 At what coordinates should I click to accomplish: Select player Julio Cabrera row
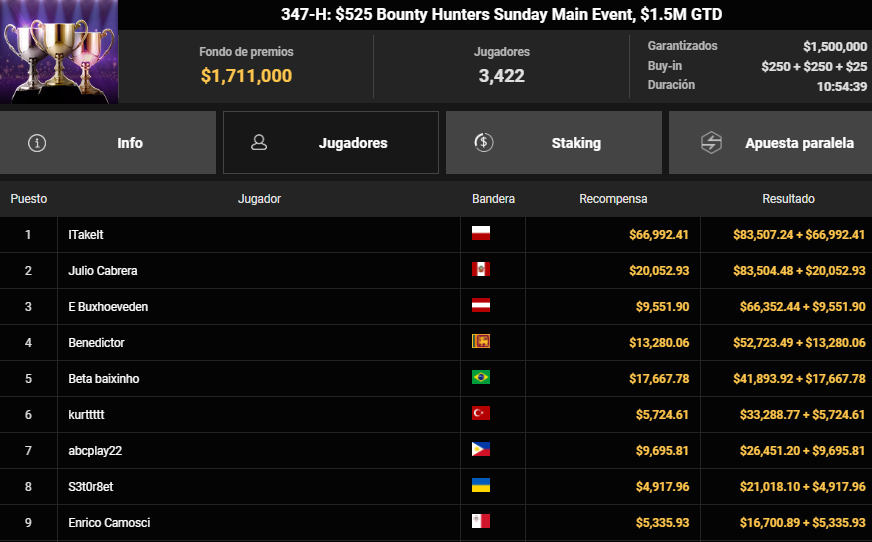tap(436, 271)
